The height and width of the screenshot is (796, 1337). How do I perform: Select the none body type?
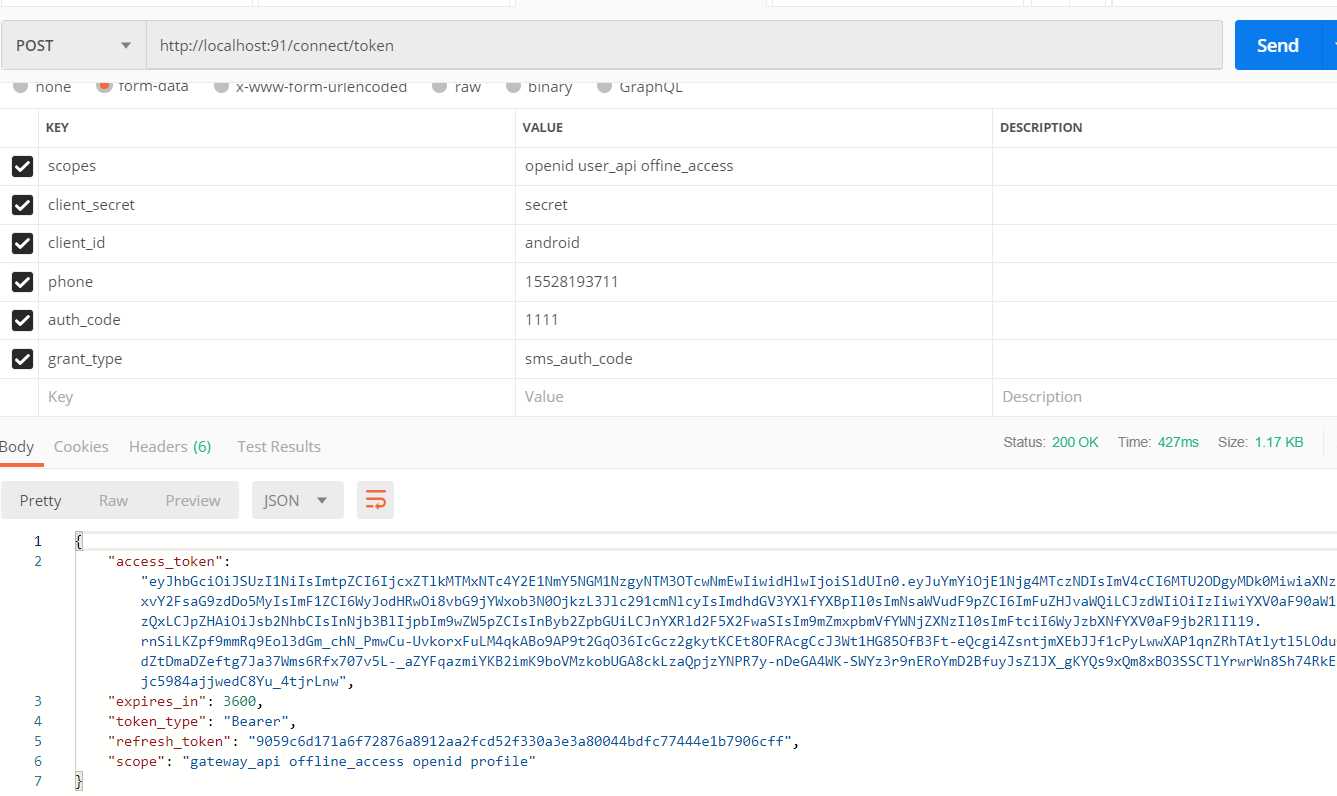click(x=42, y=87)
